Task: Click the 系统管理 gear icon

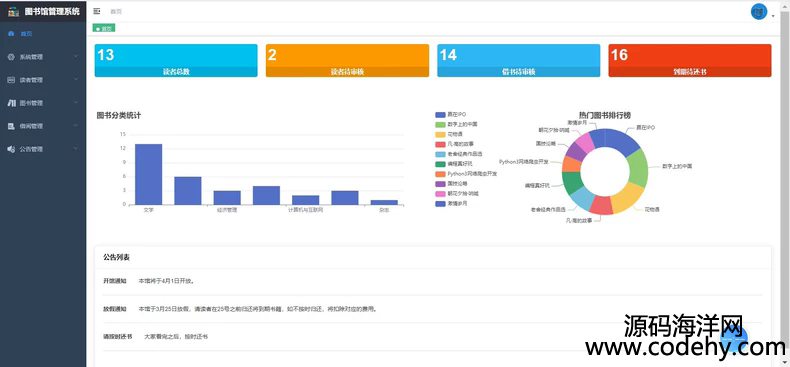Action: tap(11, 57)
